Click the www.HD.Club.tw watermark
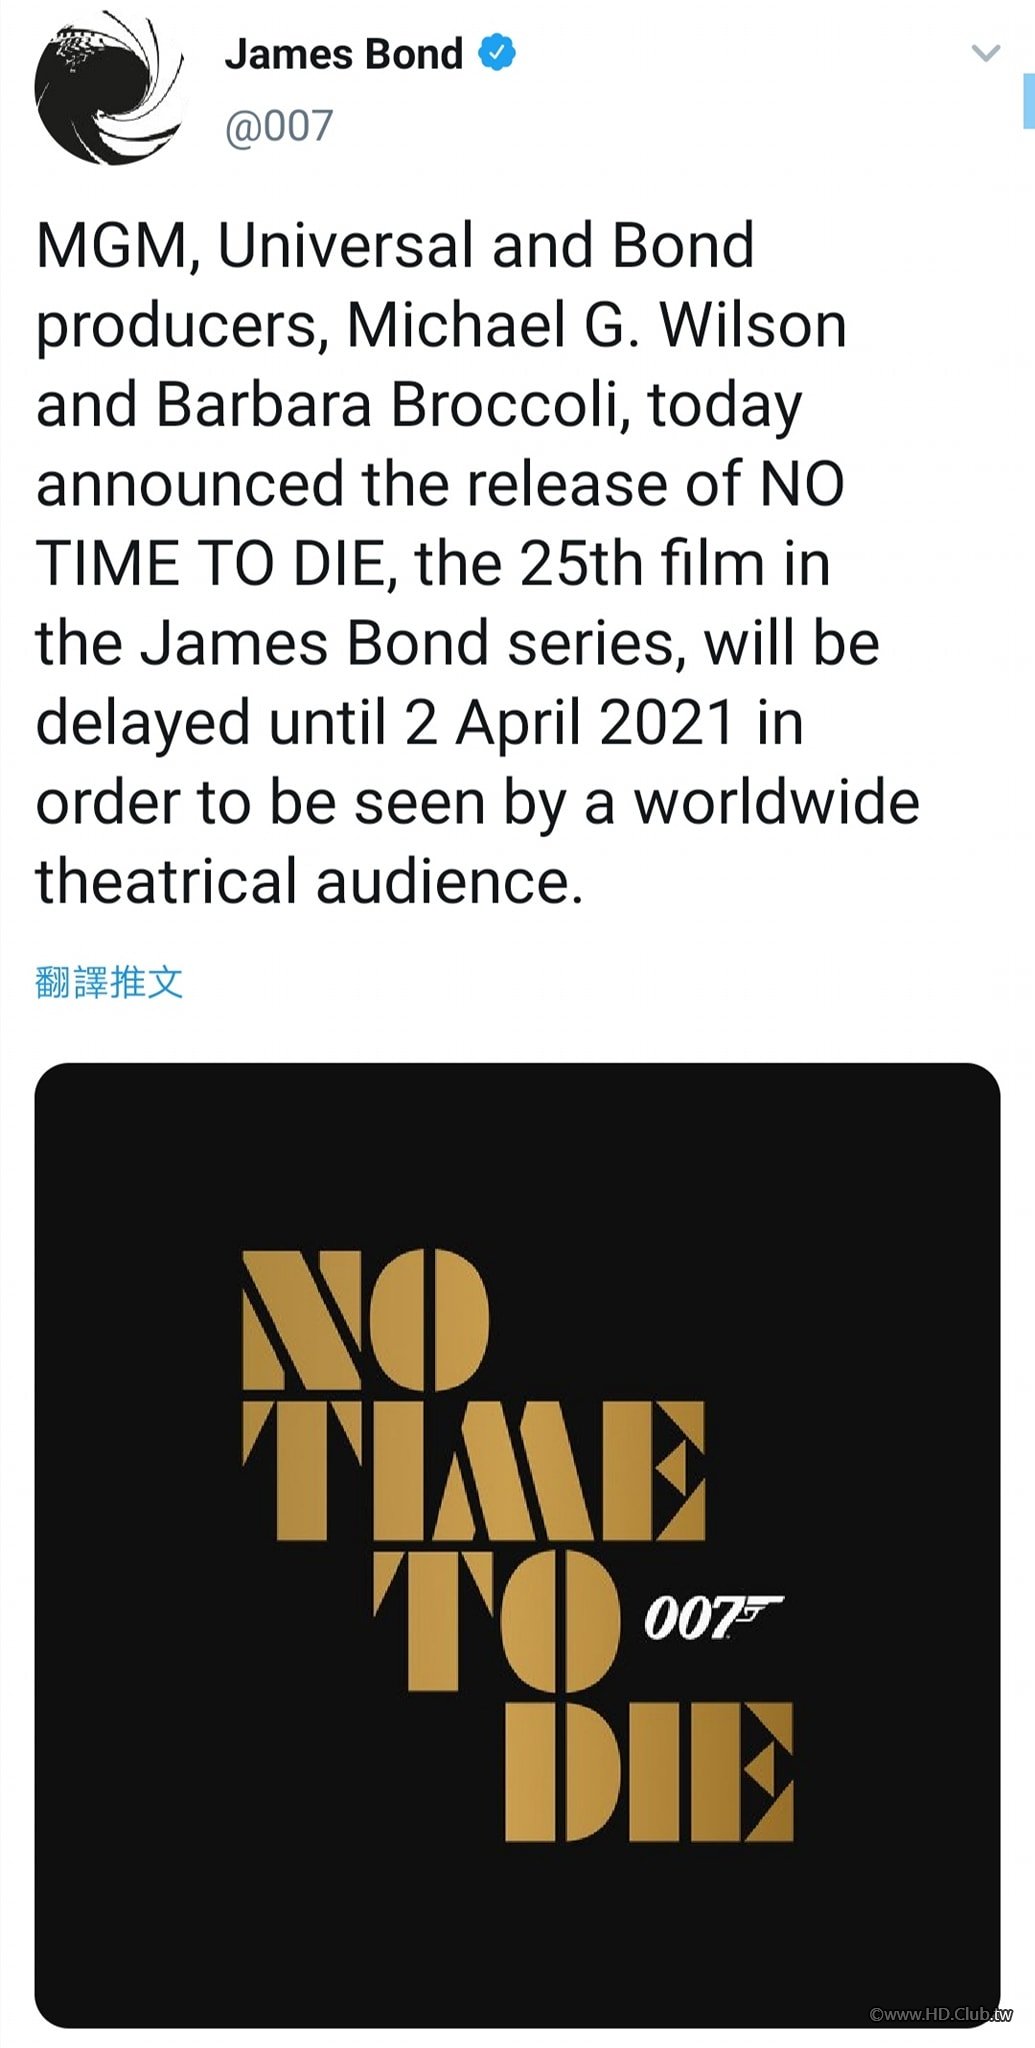Image resolution: width=1035 pixels, height=2048 pixels. pos(941,2013)
